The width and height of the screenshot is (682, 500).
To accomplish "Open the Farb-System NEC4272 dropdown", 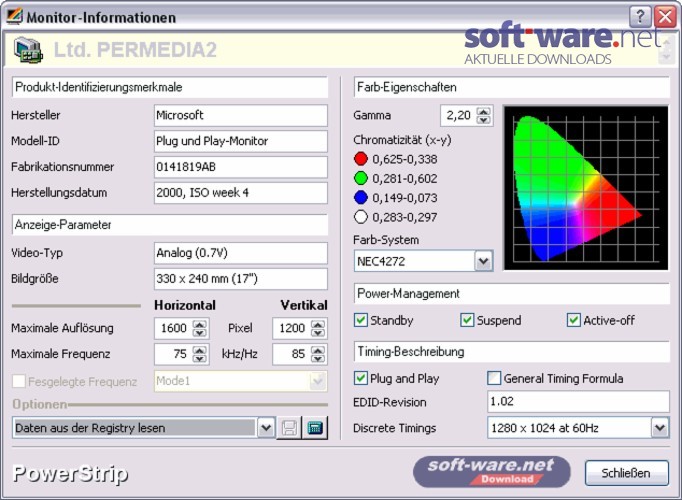I will 483,261.
